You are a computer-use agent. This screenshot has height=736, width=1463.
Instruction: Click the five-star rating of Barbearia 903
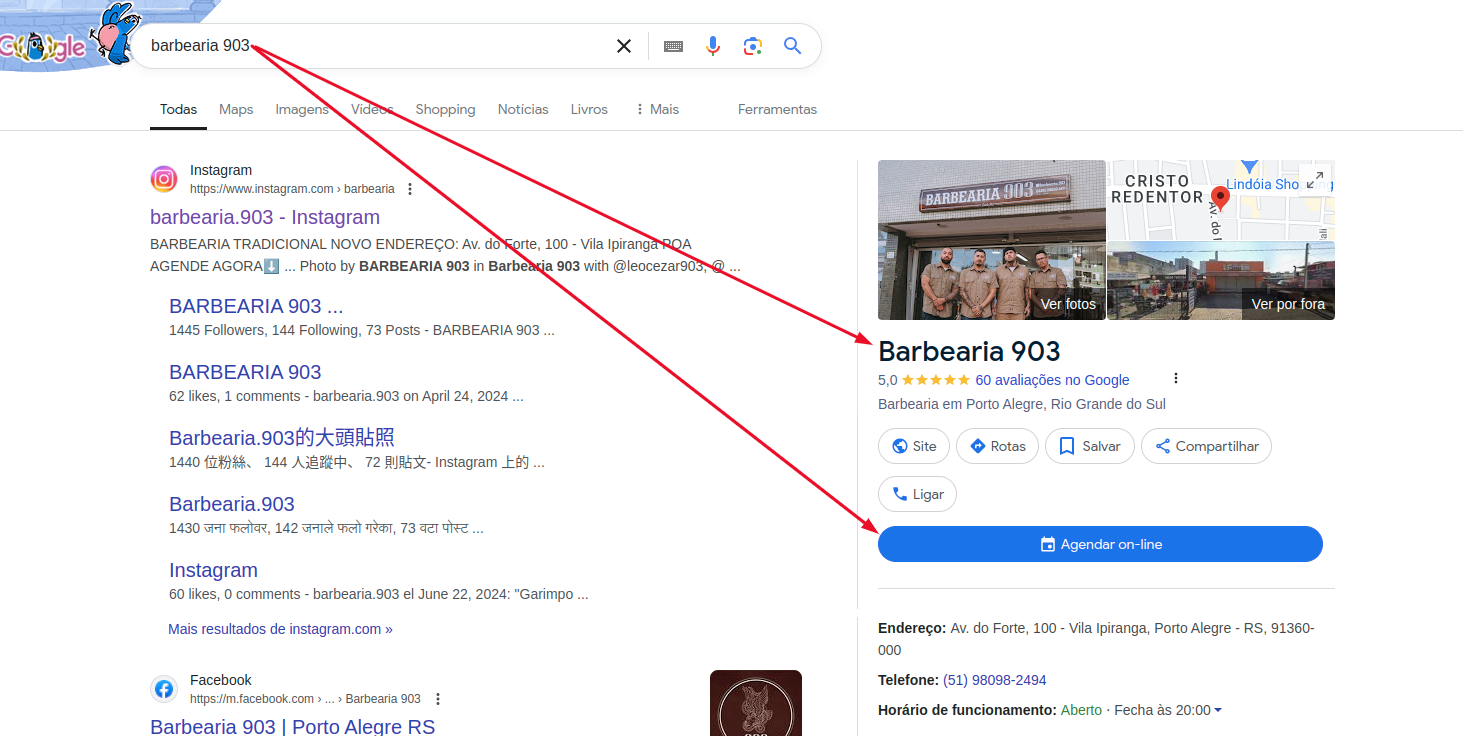(x=935, y=380)
